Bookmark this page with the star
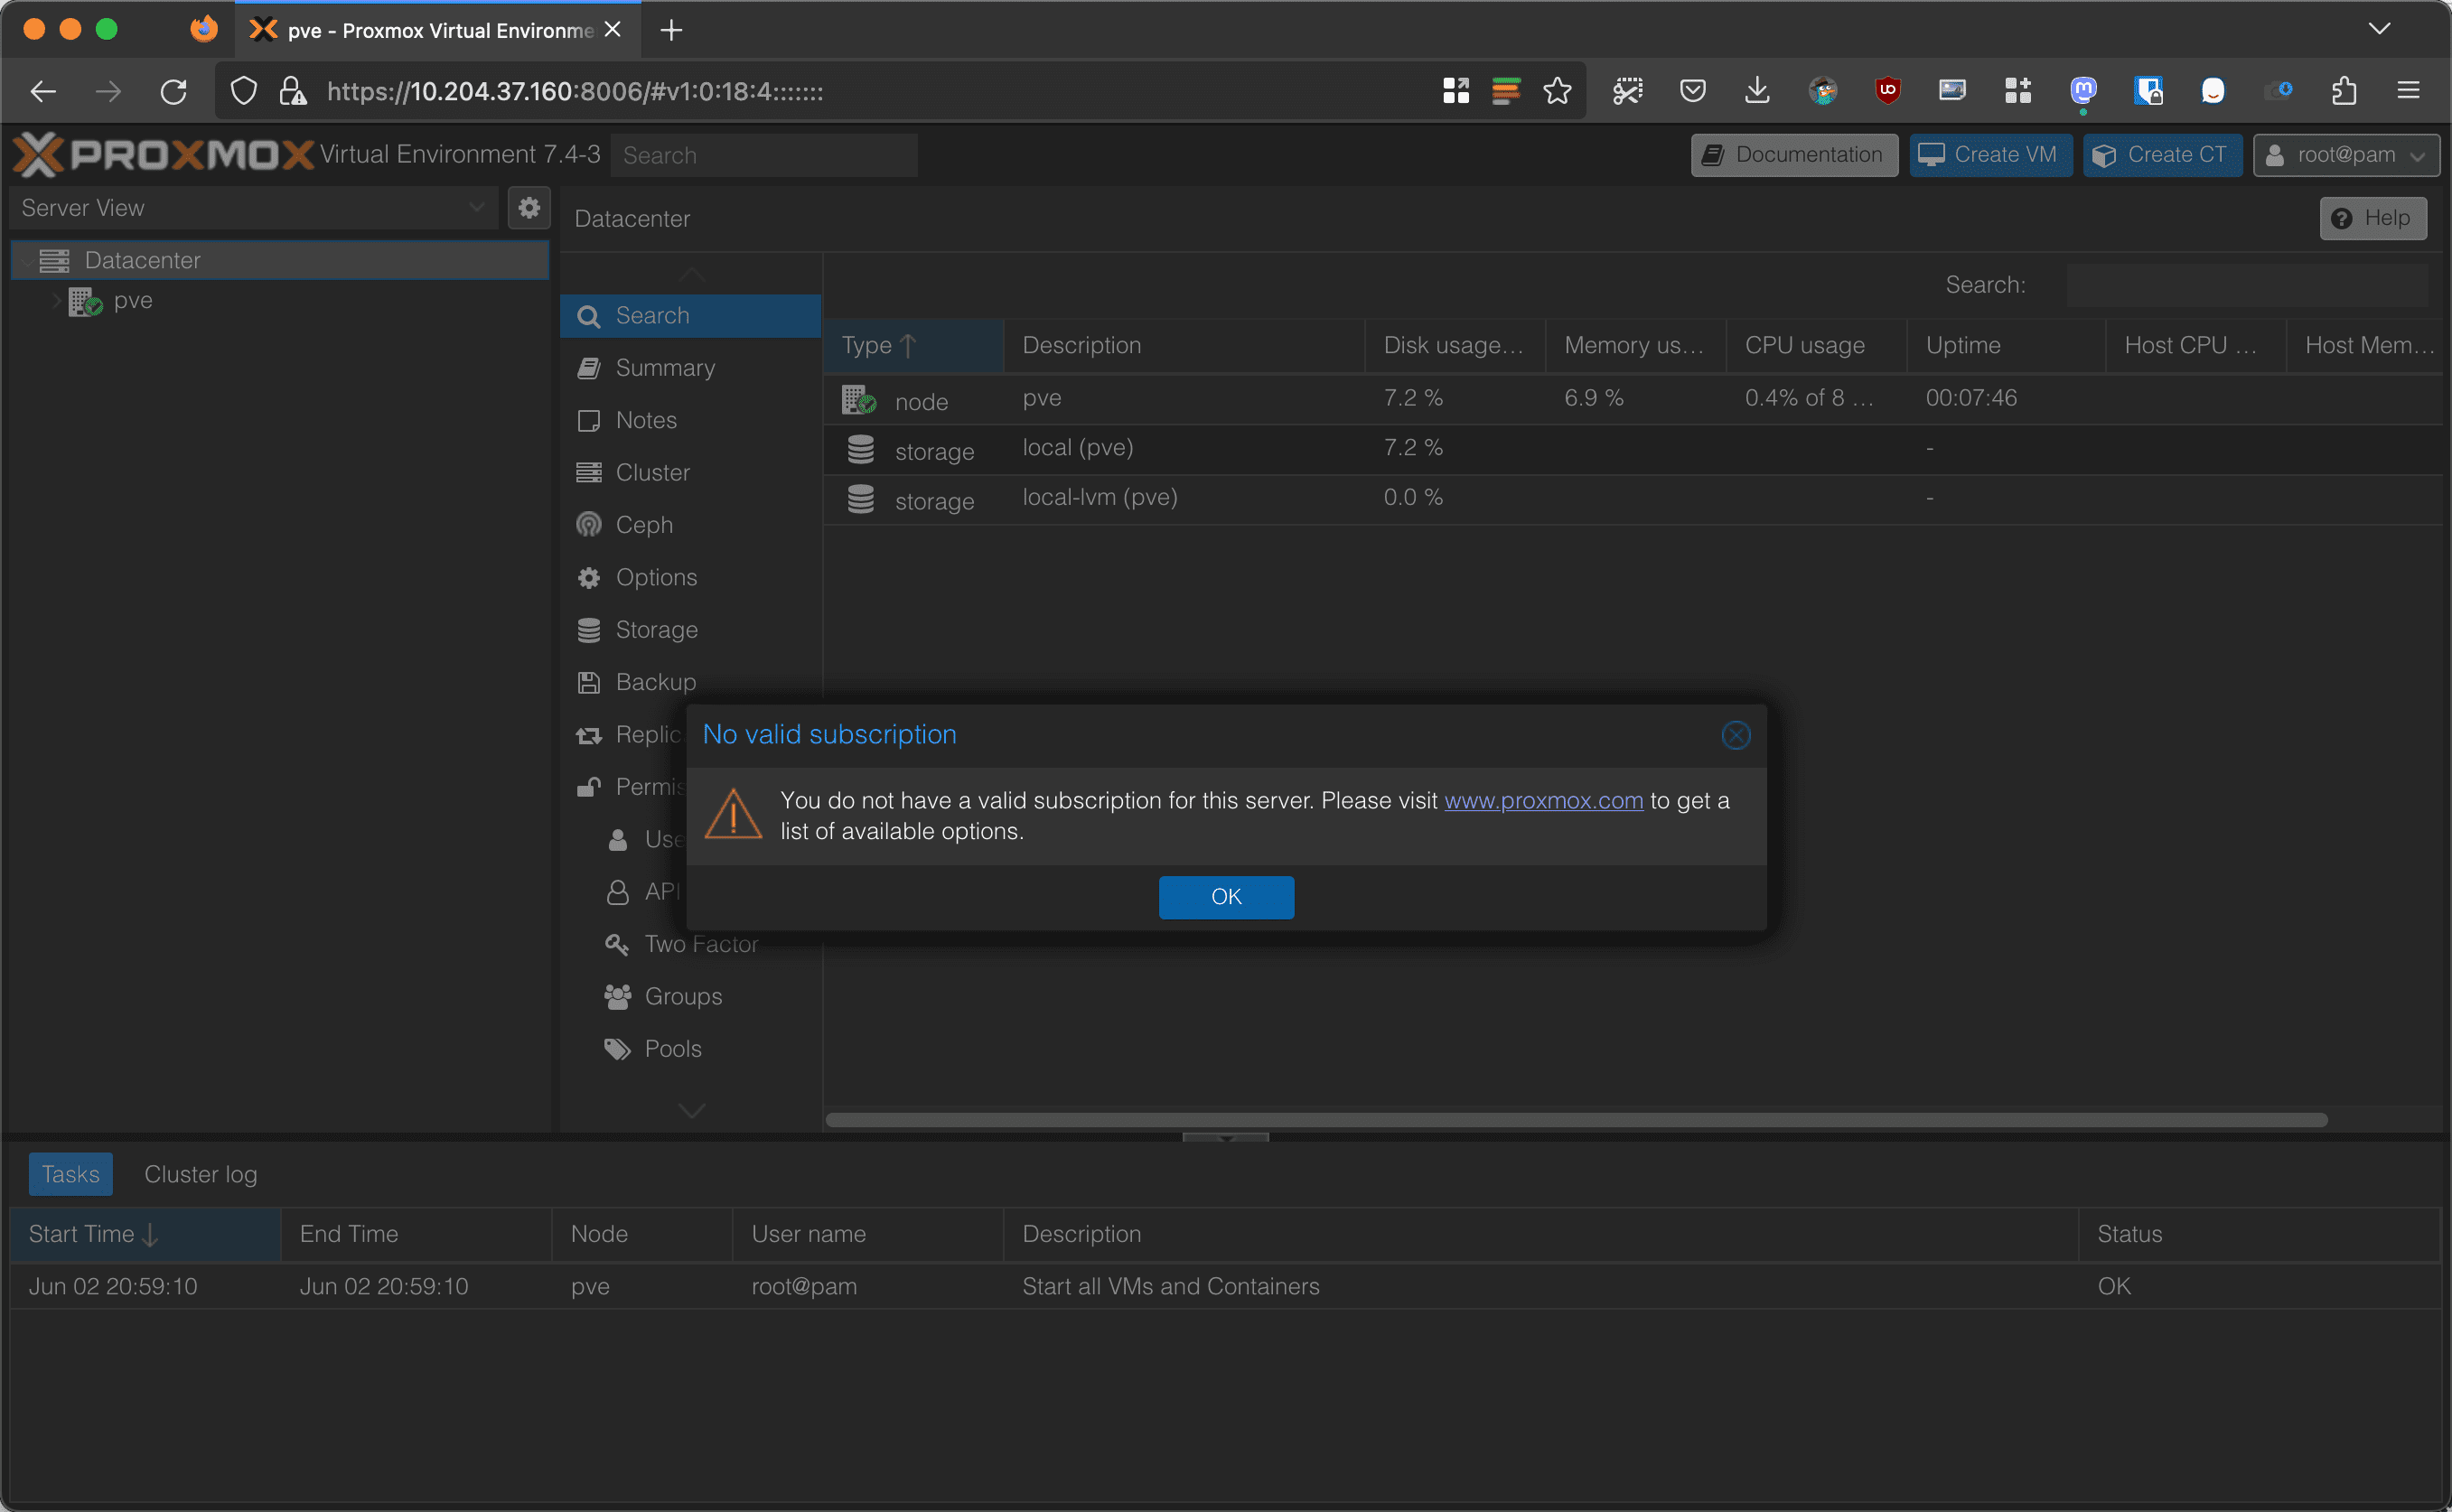2452x1512 pixels. pos(1557,91)
